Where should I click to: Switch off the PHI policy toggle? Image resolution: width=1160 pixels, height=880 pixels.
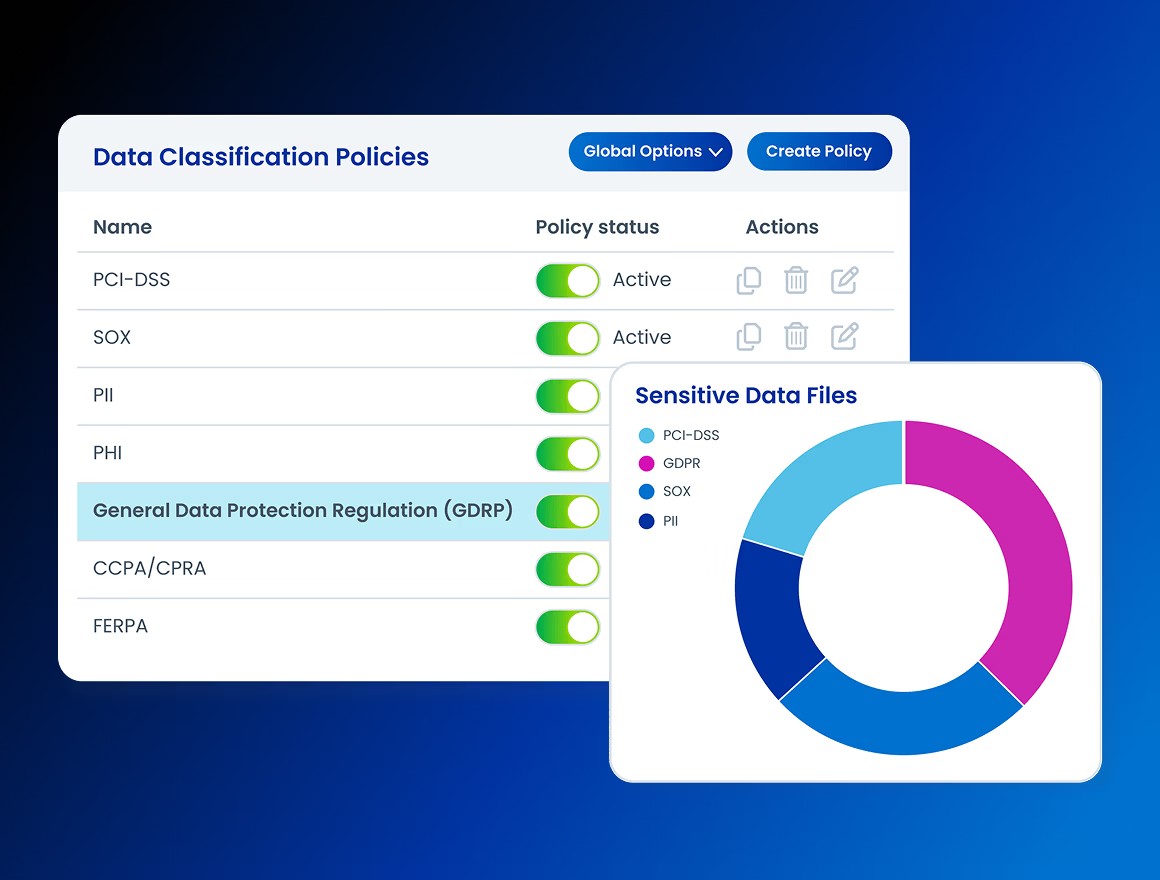coord(568,454)
